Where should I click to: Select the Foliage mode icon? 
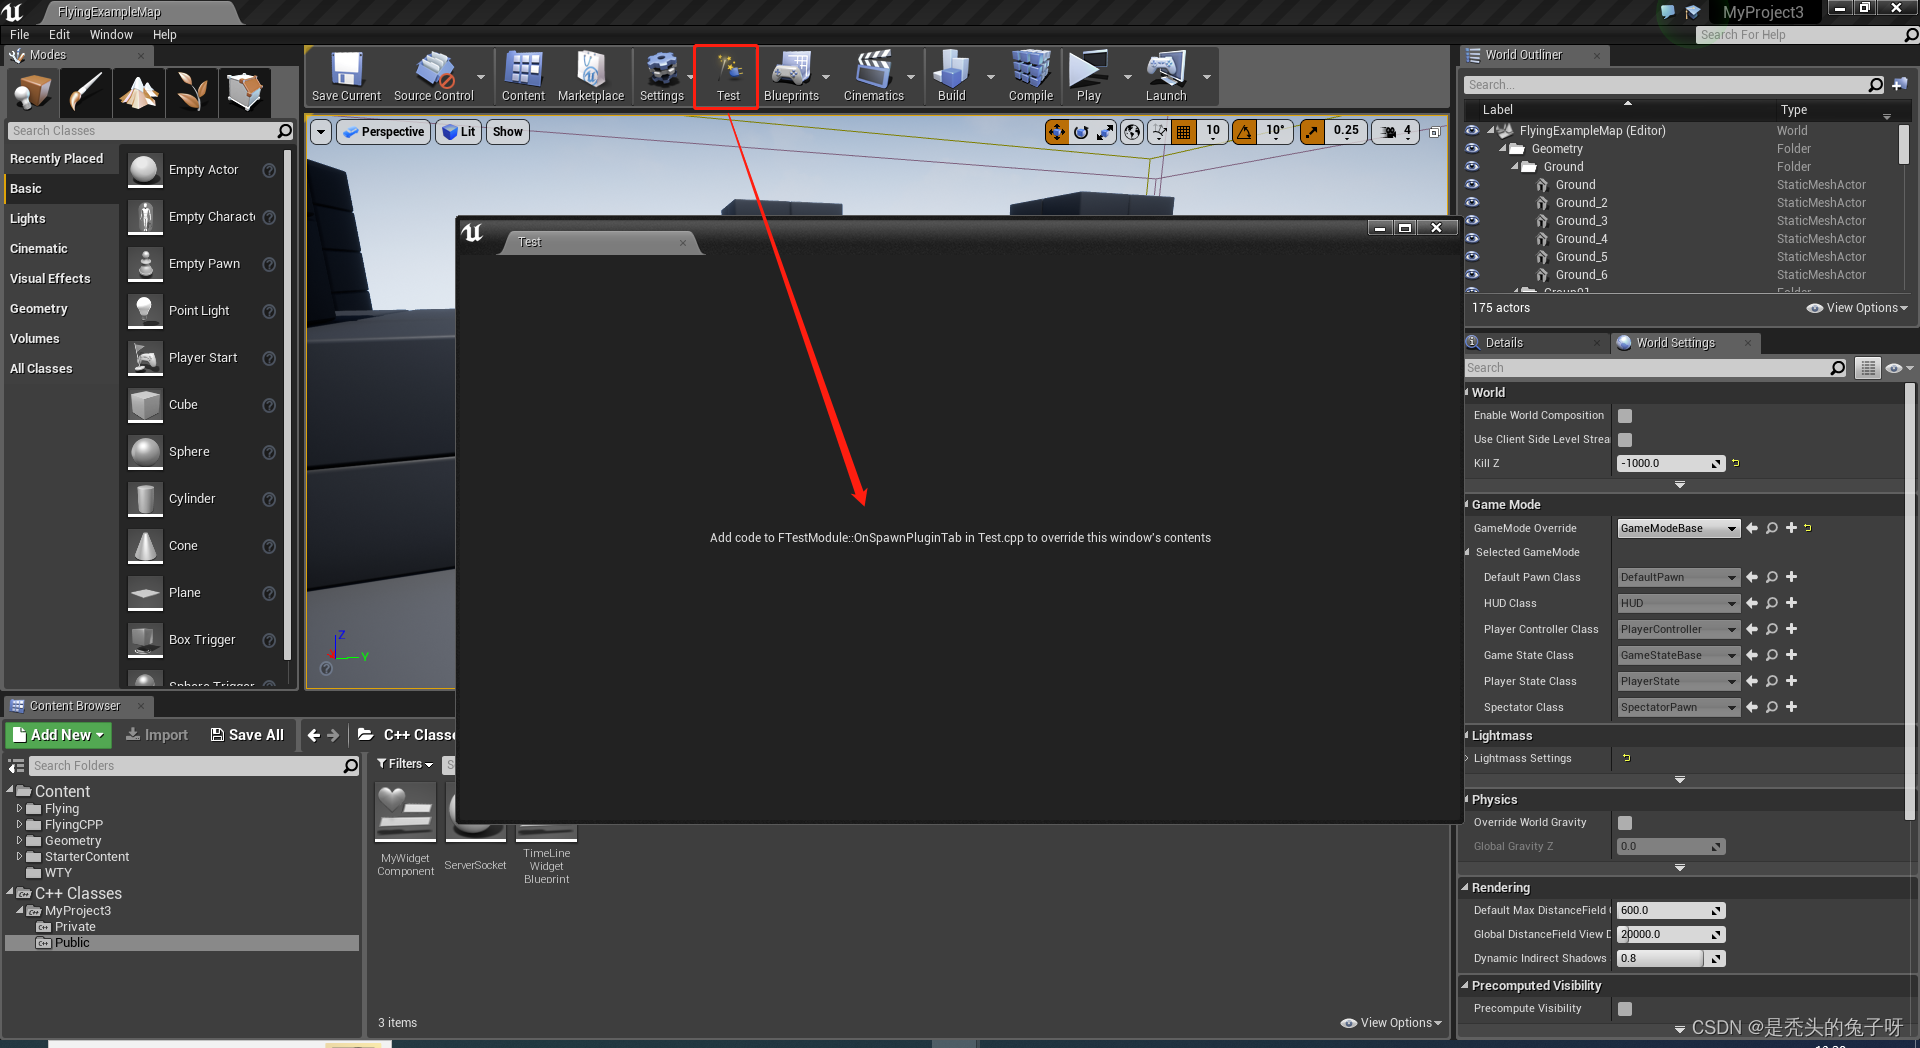[191, 92]
